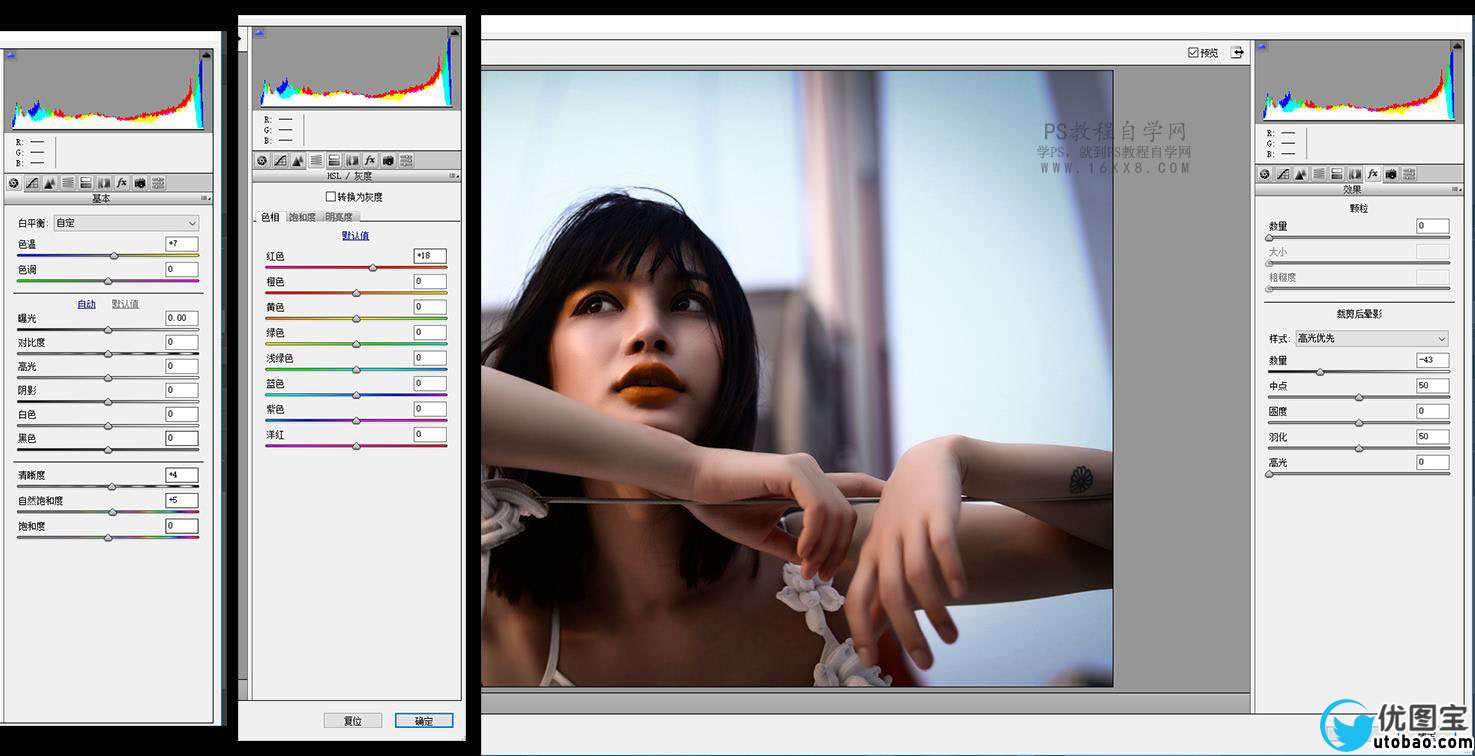Open Lens Corrections icon in the HSL panel
Viewport: 1475px width, 756px height.
pyautogui.click(x=352, y=161)
